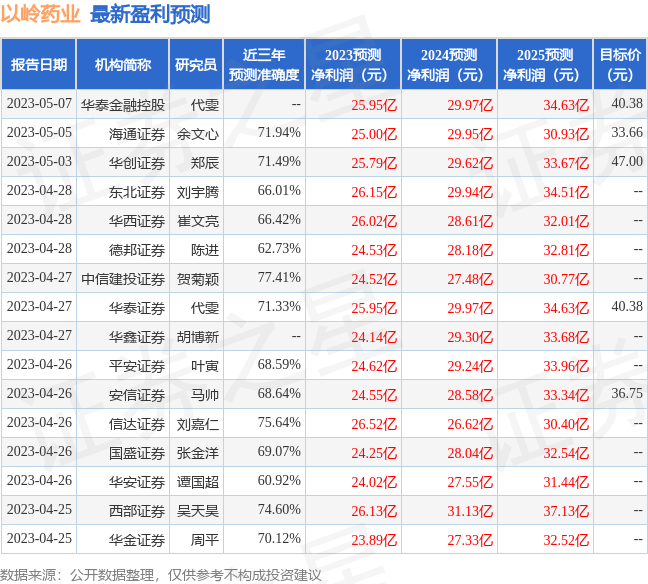This screenshot has height=584, width=648.
Task: Click the 数据来源 footer note
Action: click(160, 575)
